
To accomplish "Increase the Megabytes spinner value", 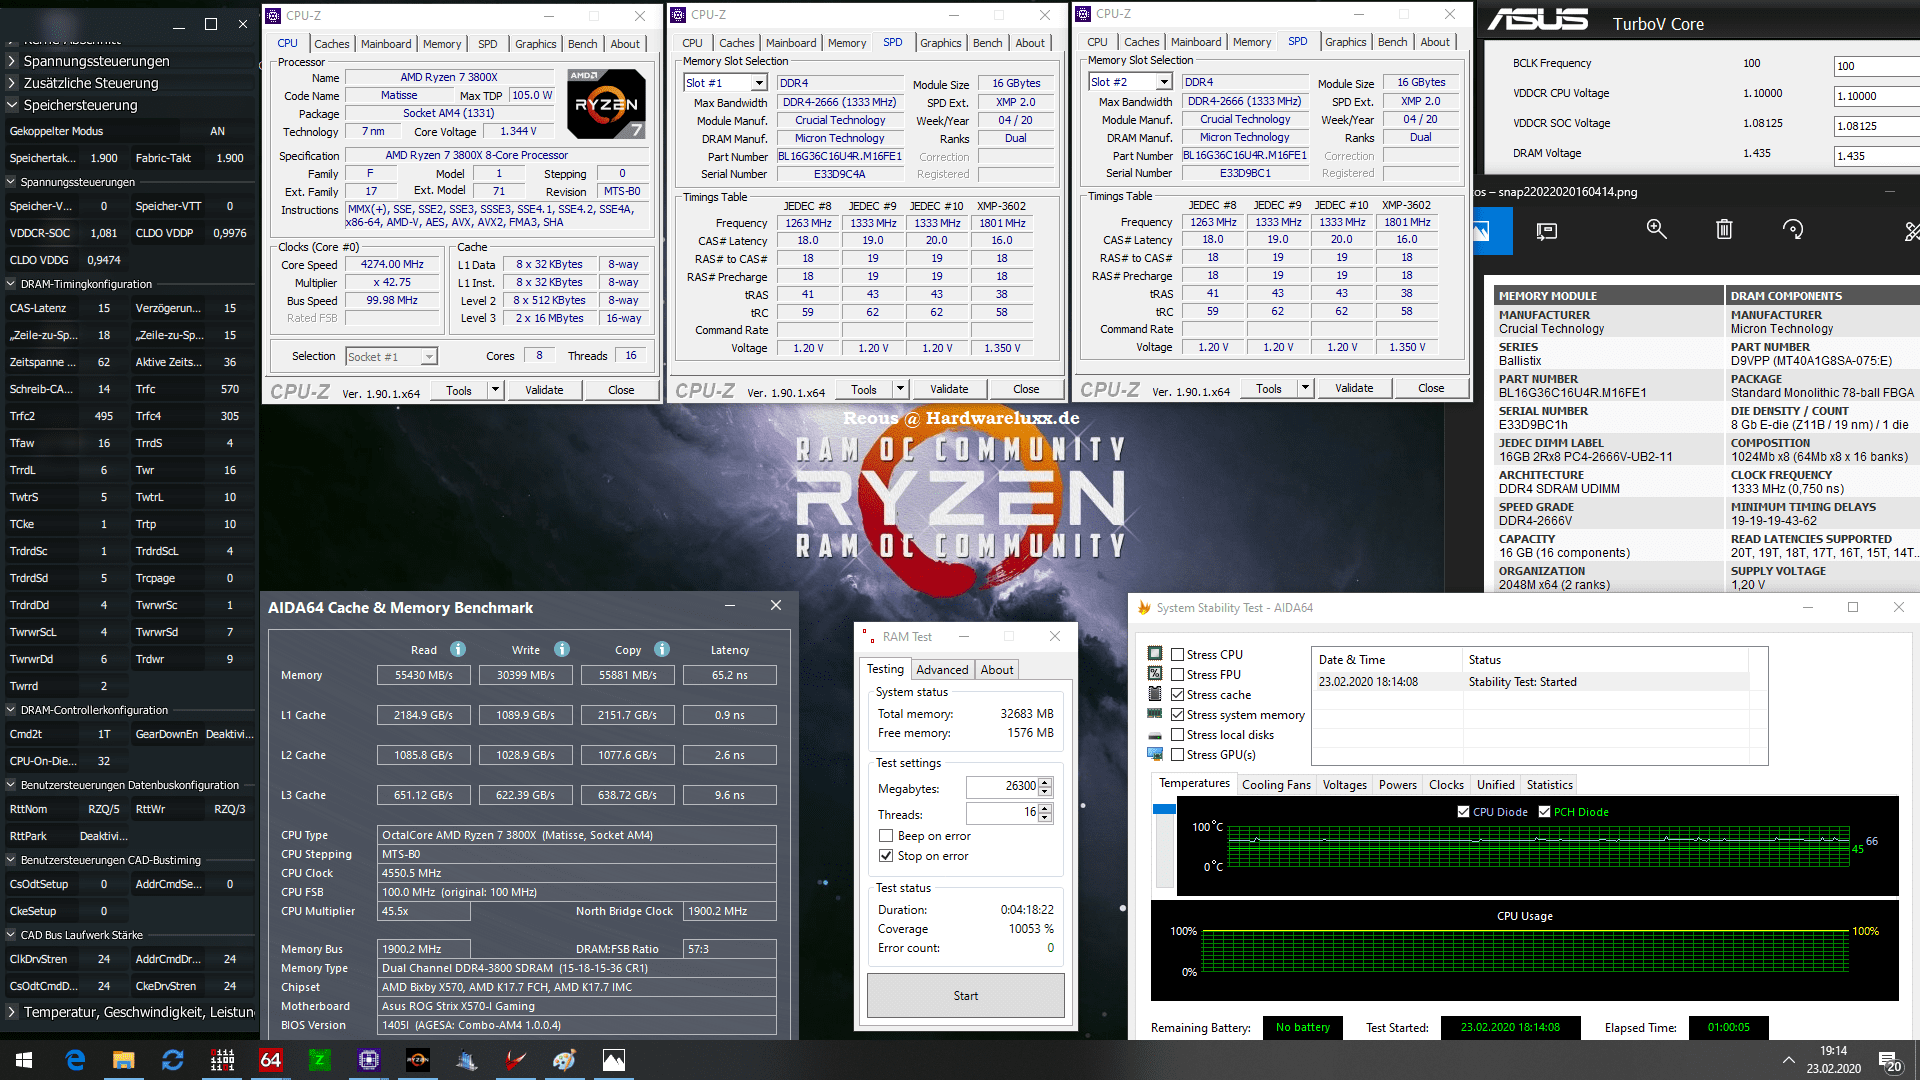I will click(x=1045, y=783).
